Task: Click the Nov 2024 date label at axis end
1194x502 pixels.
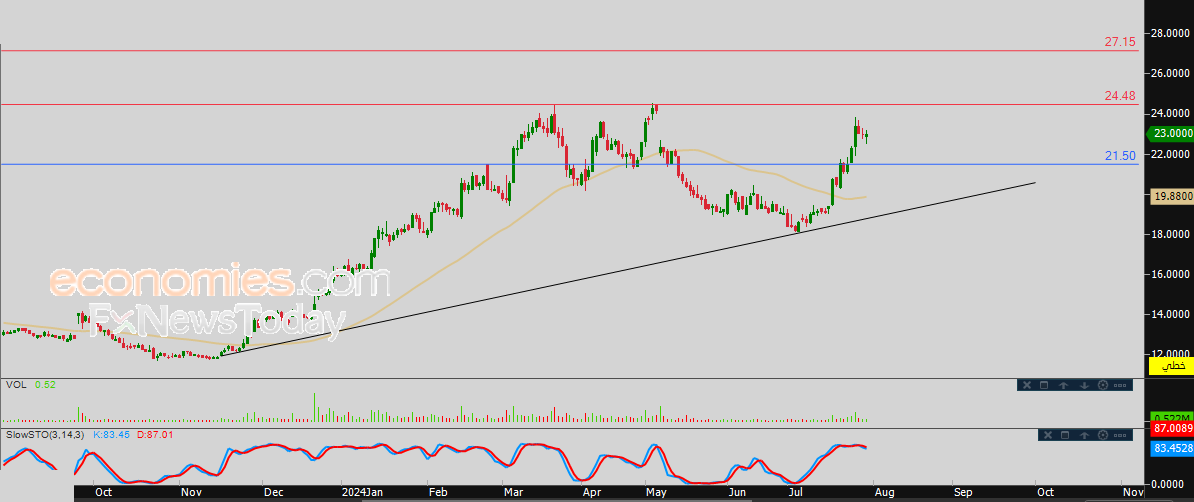Action: [x=1133, y=493]
